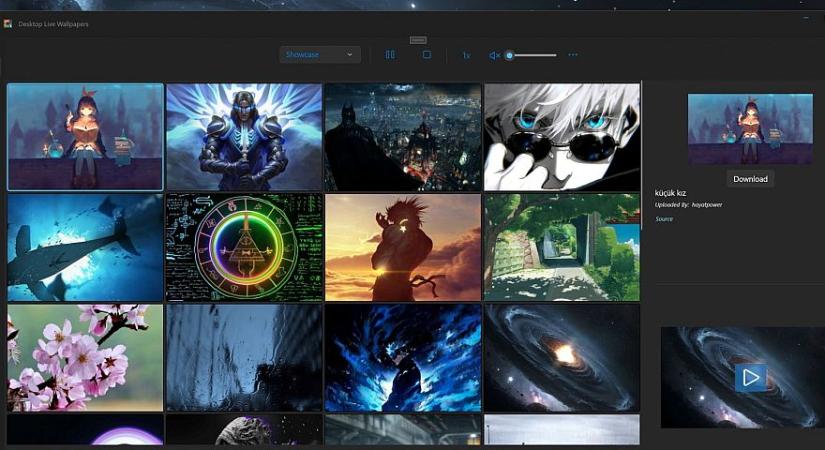Adjust the volume slider

click(532, 55)
